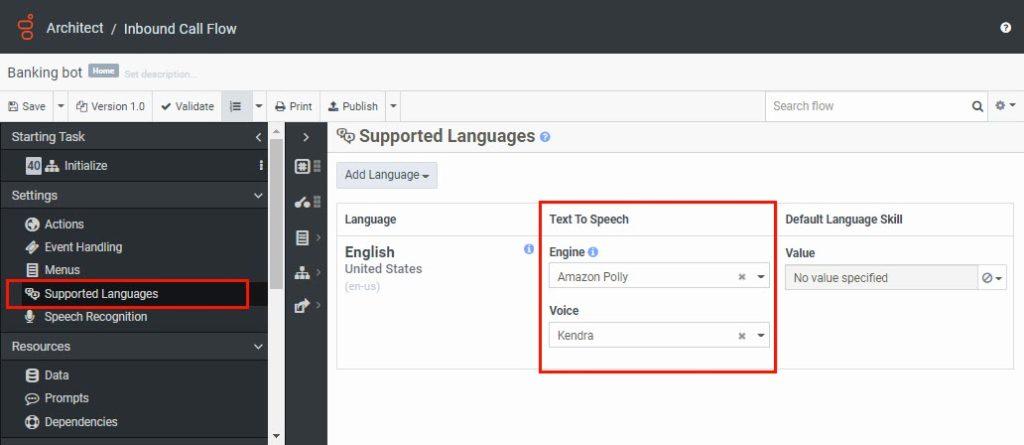Clear the Kendra voice selection
This screenshot has height=445, width=1024.
742,336
